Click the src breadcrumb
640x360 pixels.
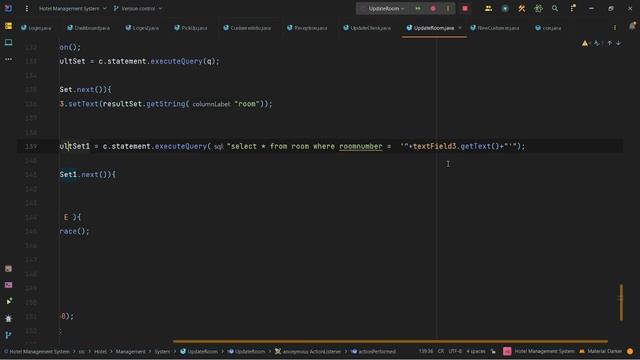(82, 351)
